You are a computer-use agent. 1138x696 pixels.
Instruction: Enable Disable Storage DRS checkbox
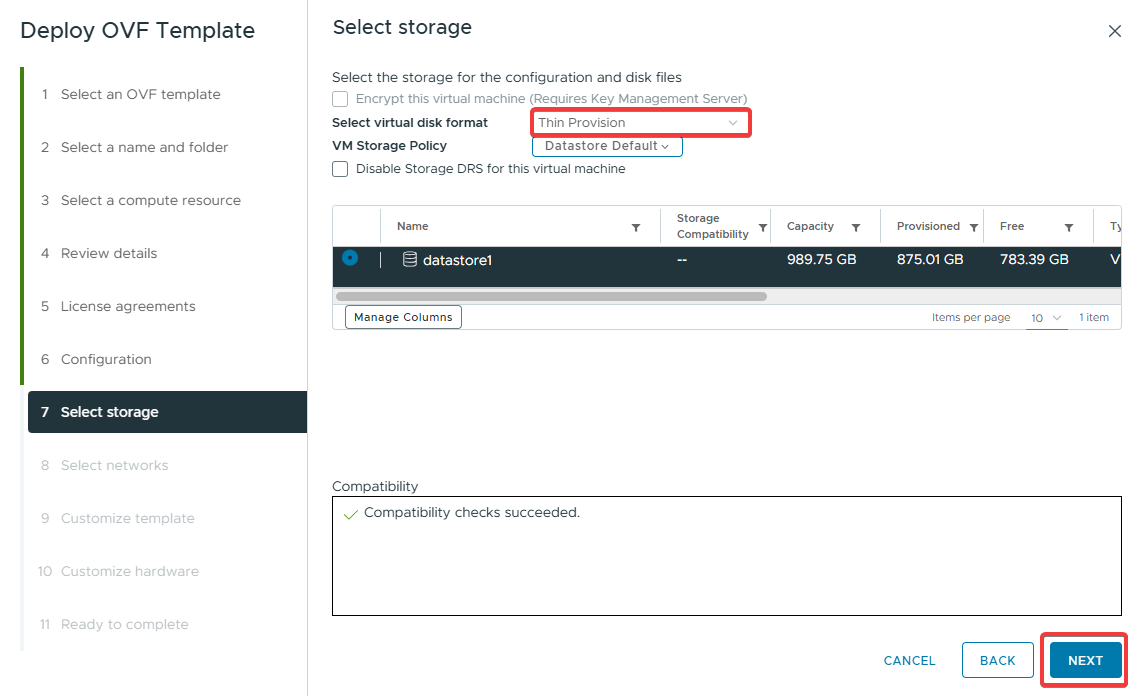pos(340,169)
